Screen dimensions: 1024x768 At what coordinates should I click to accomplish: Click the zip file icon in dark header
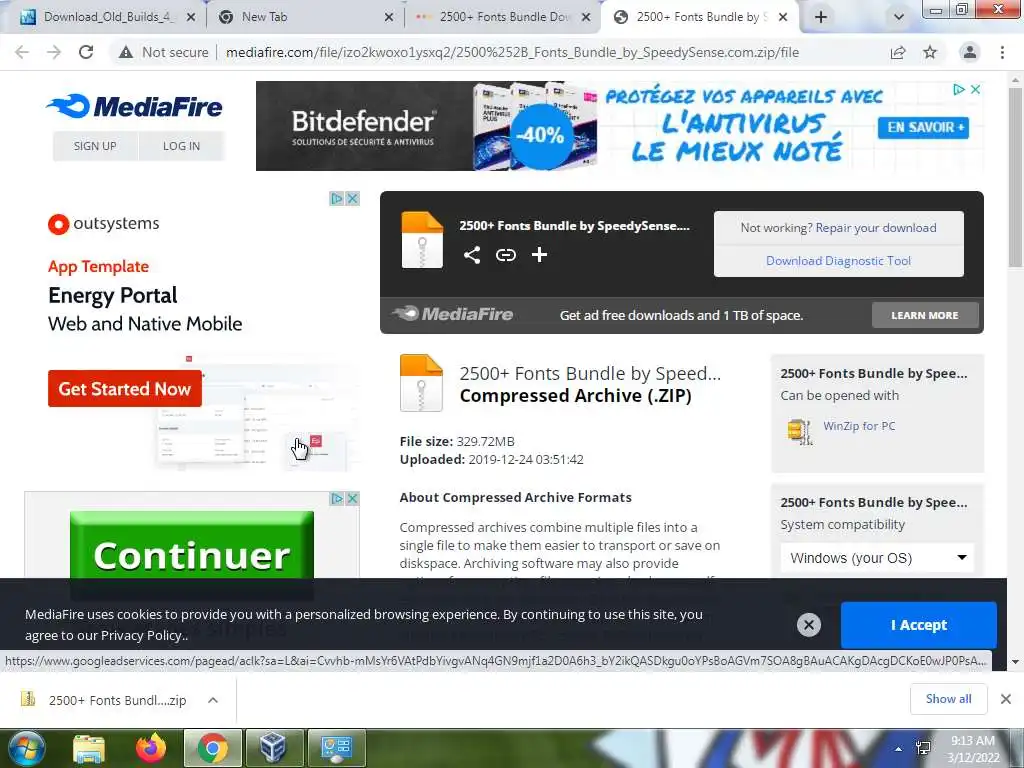click(x=422, y=240)
